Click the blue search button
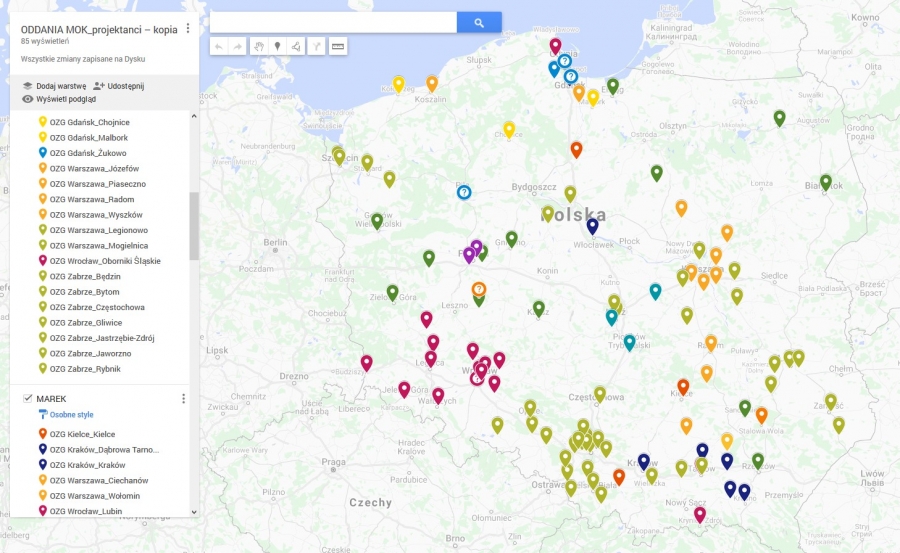Image resolution: width=900 pixels, height=553 pixels. 479,22
